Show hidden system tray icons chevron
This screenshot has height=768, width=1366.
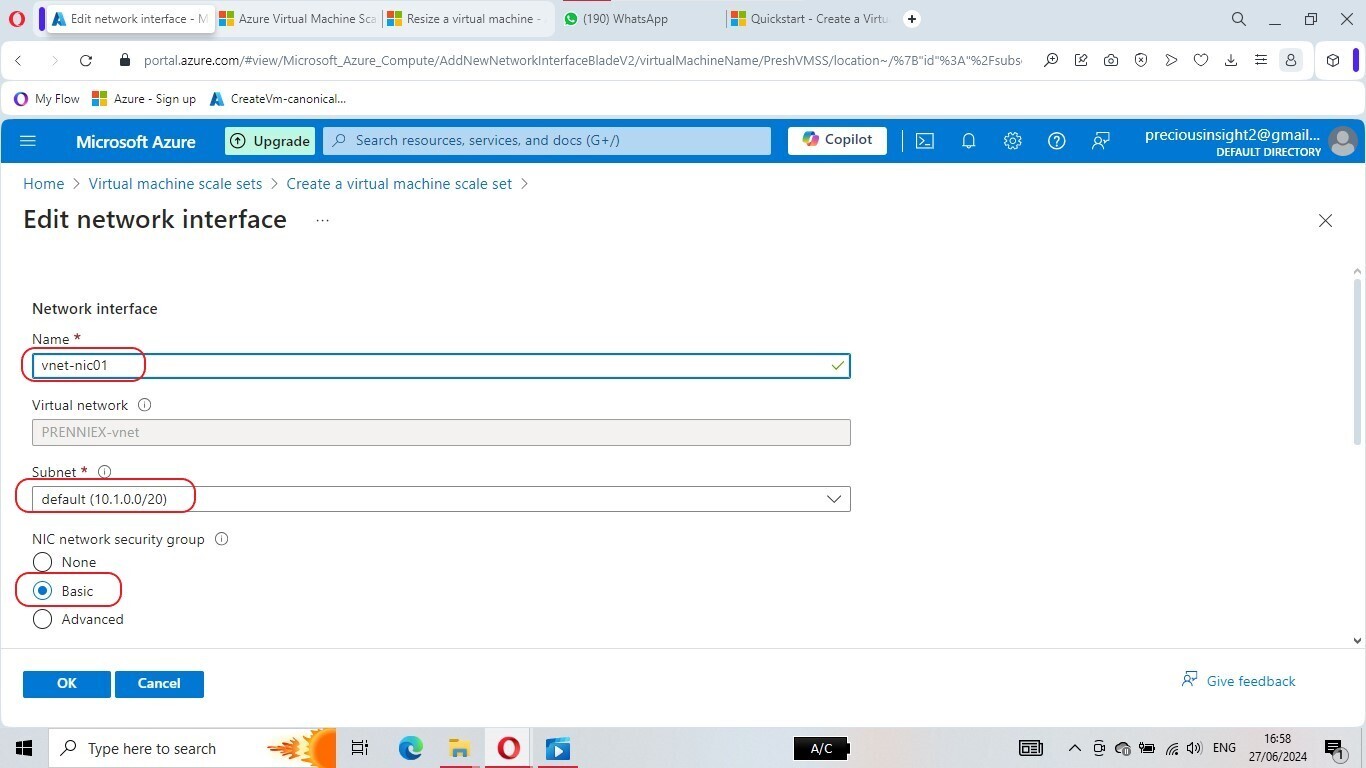(x=1075, y=748)
